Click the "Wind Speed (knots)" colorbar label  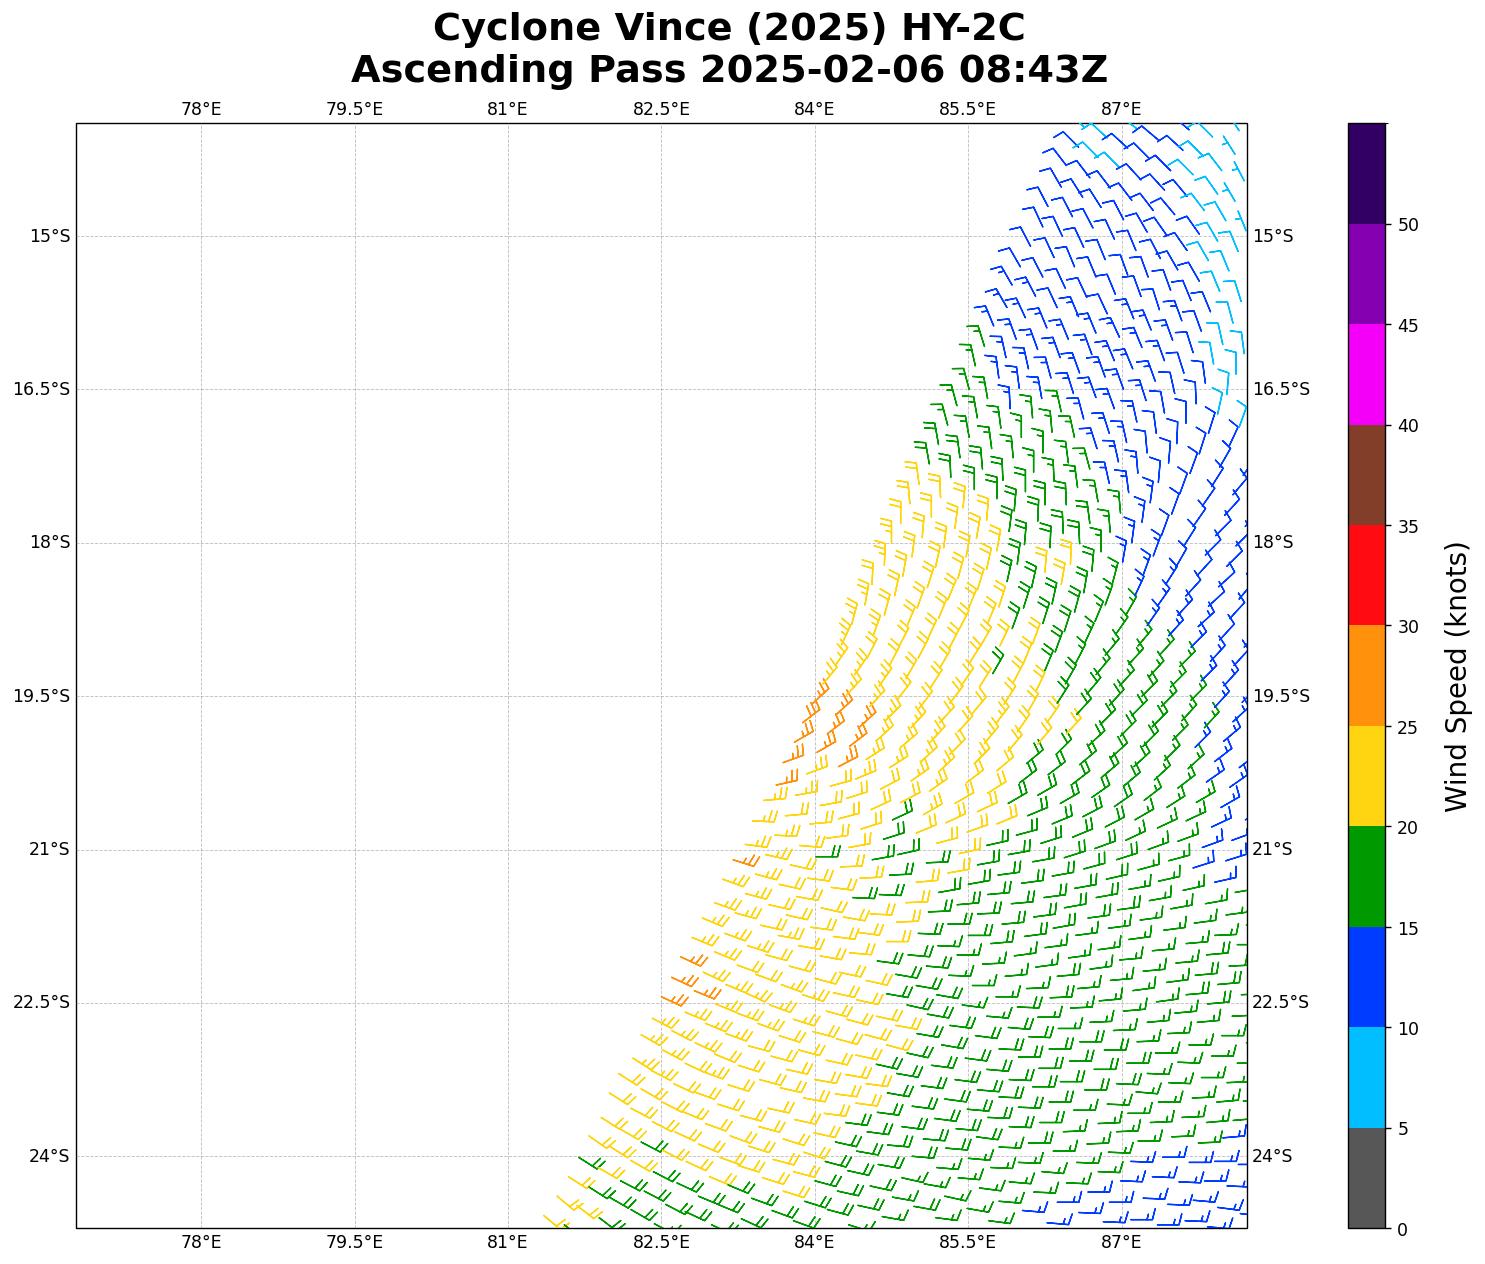(1457, 676)
